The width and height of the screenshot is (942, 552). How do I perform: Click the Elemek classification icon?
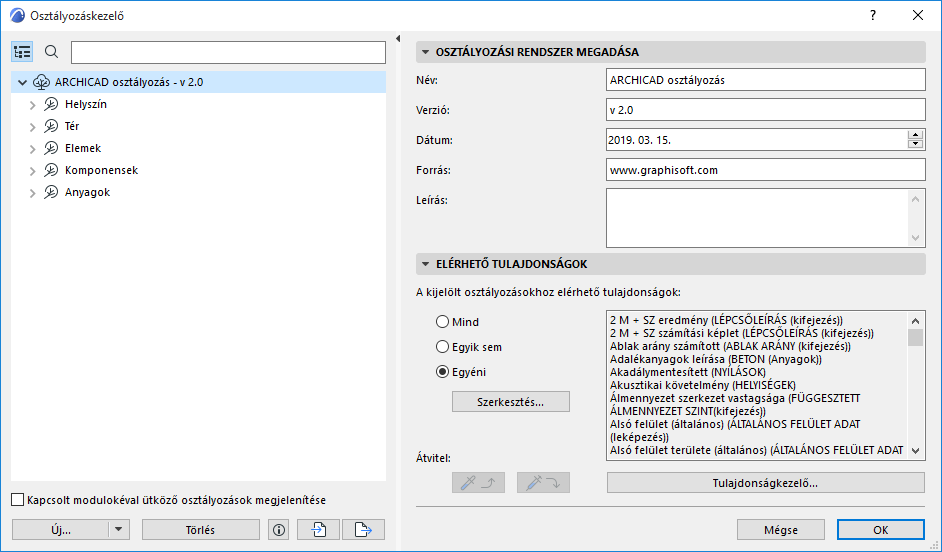pos(51,148)
